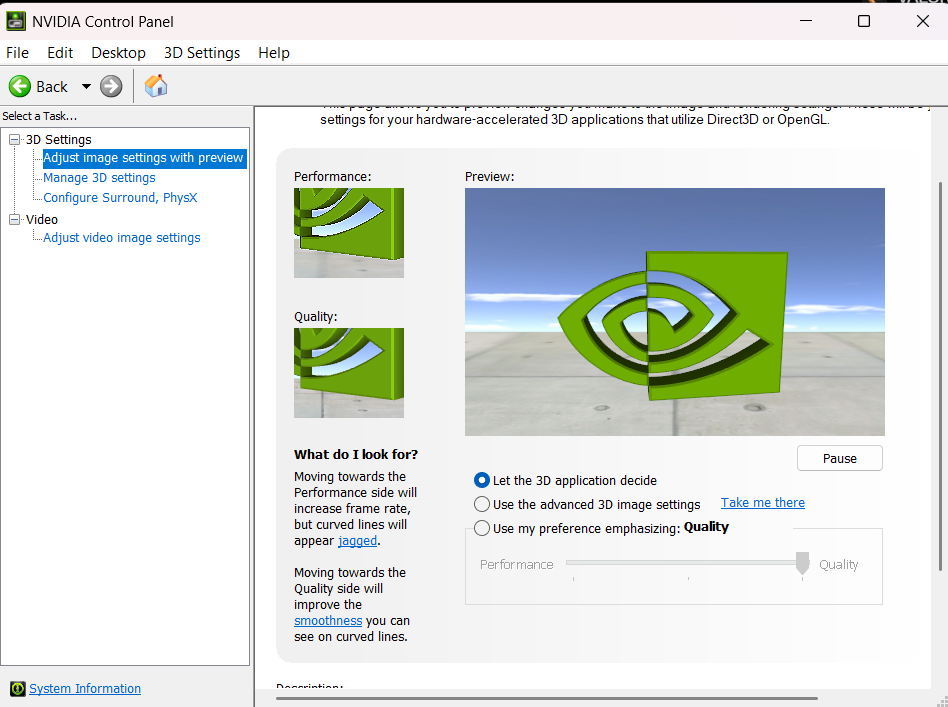Minimize the NVIDIA Control Panel window
The width and height of the screenshot is (948, 707).
(806, 21)
